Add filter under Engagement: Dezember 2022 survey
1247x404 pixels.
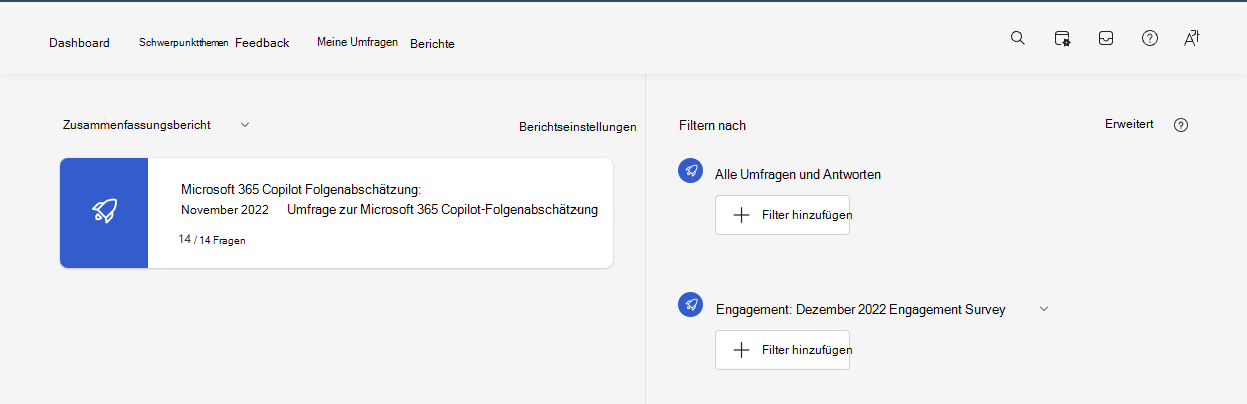click(782, 350)
